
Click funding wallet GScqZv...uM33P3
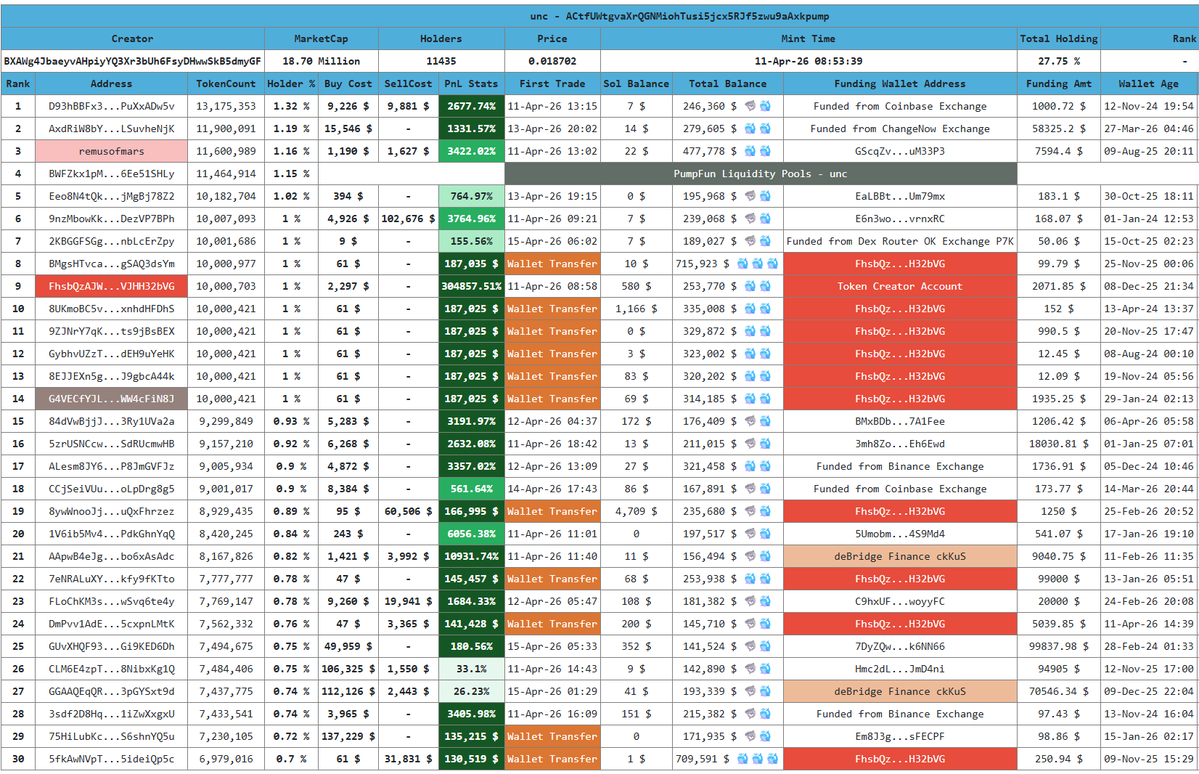[900, 151]
